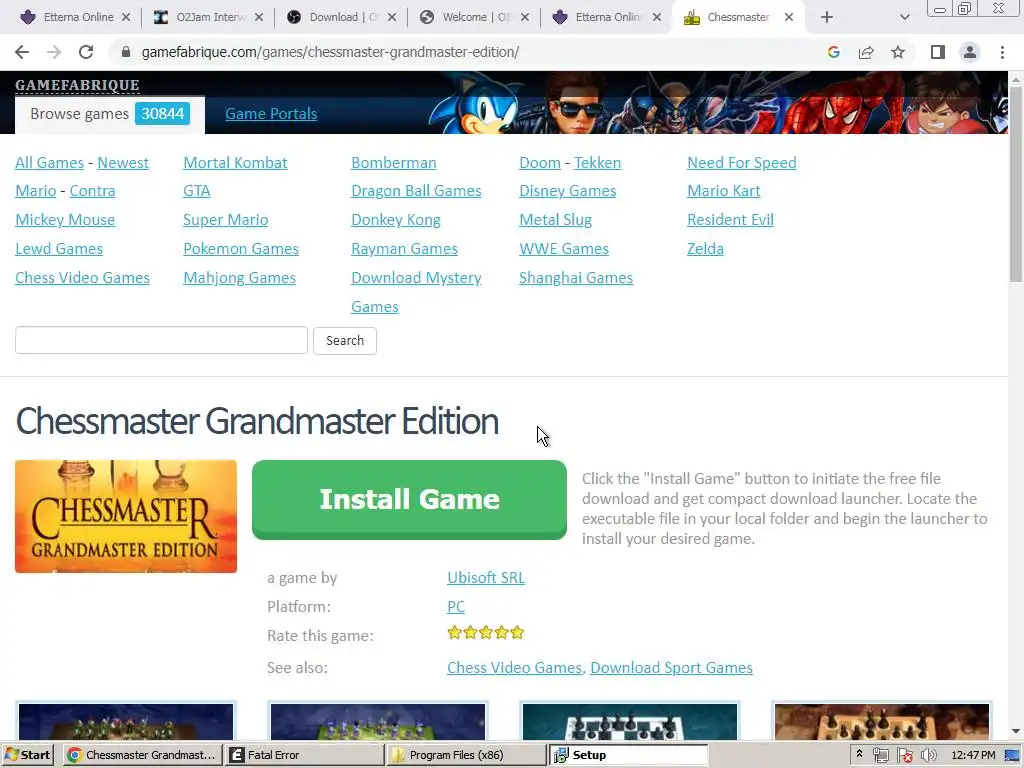Open the first game screenshot thumbnail
This screenshot has height=768, width=1024.
(126, 721)
